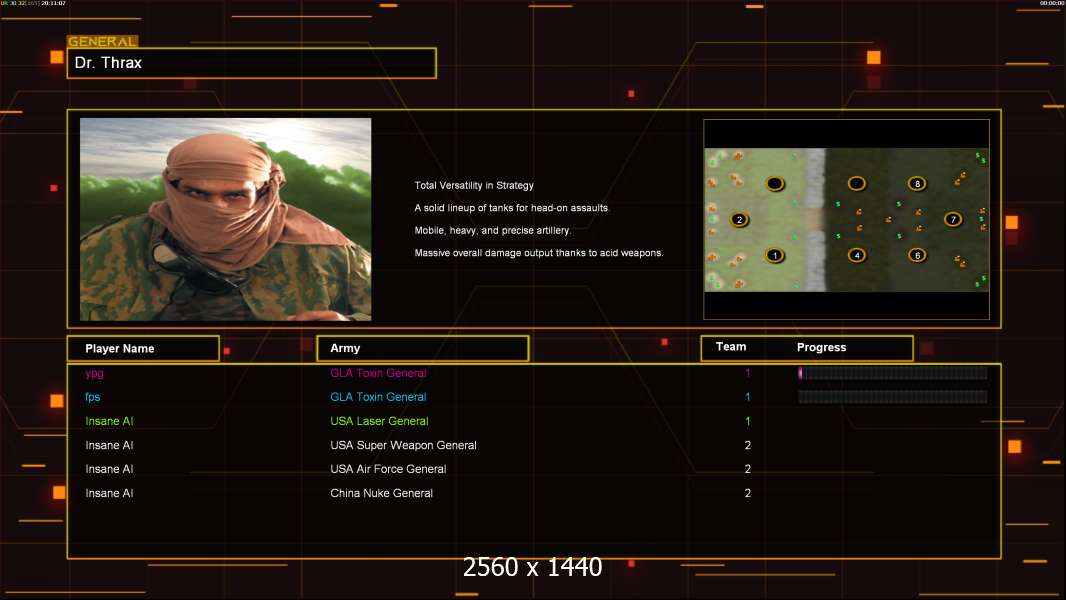Click the USA Laser General army text

click(x=379, y=421)
